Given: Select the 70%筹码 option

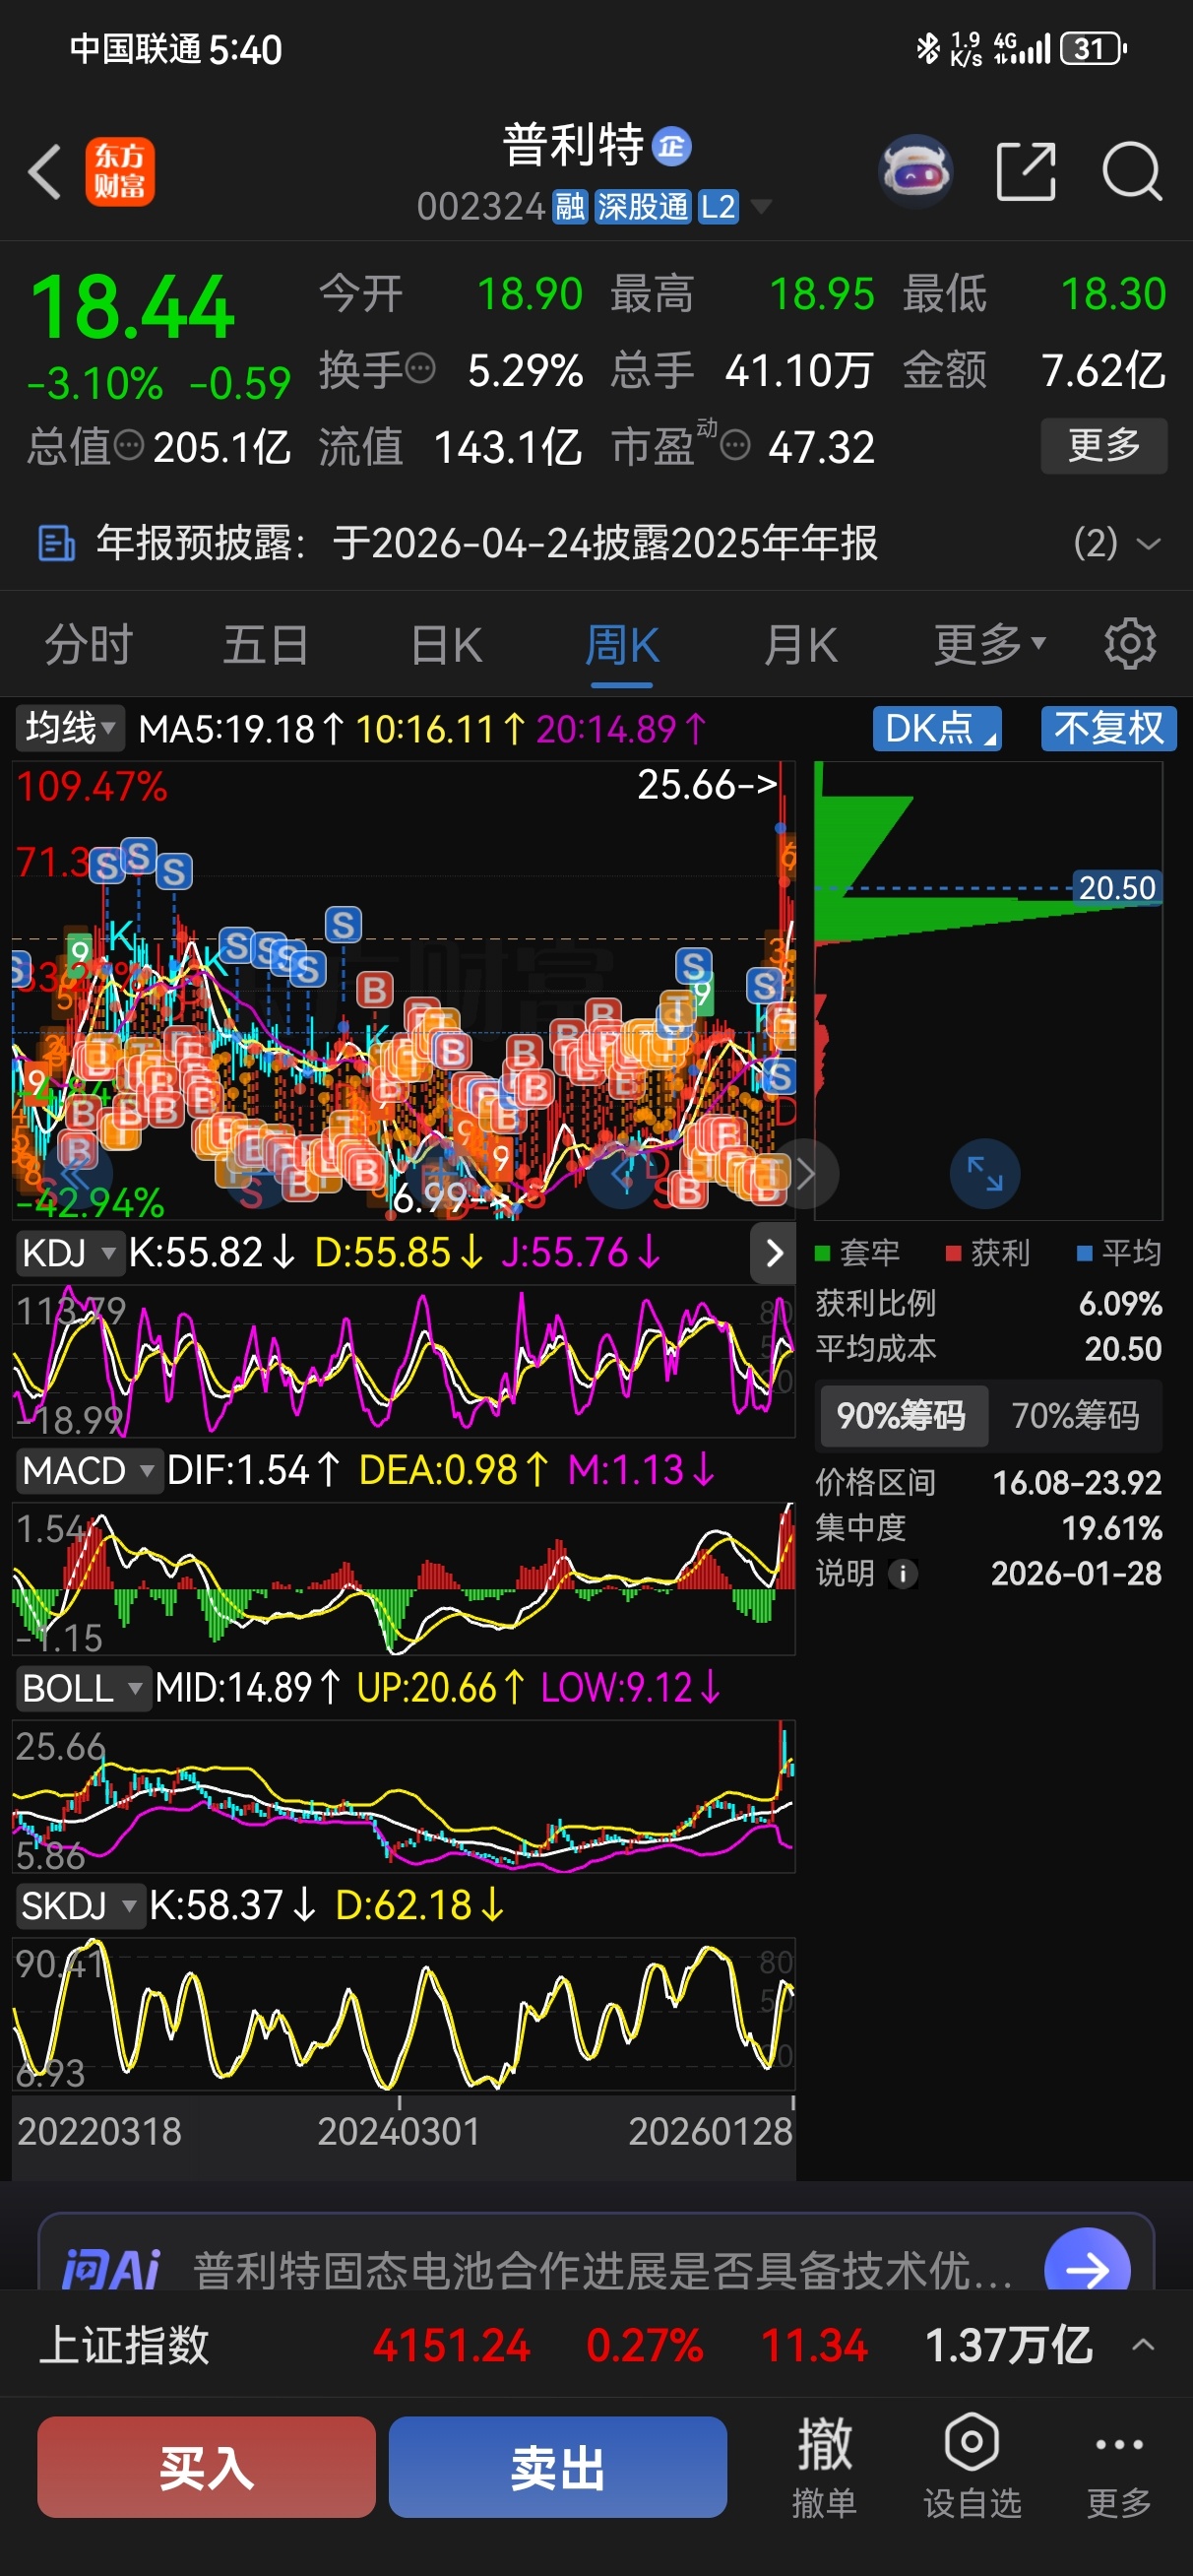Looking at the screenshot, I should [x=1075, y=1416].
